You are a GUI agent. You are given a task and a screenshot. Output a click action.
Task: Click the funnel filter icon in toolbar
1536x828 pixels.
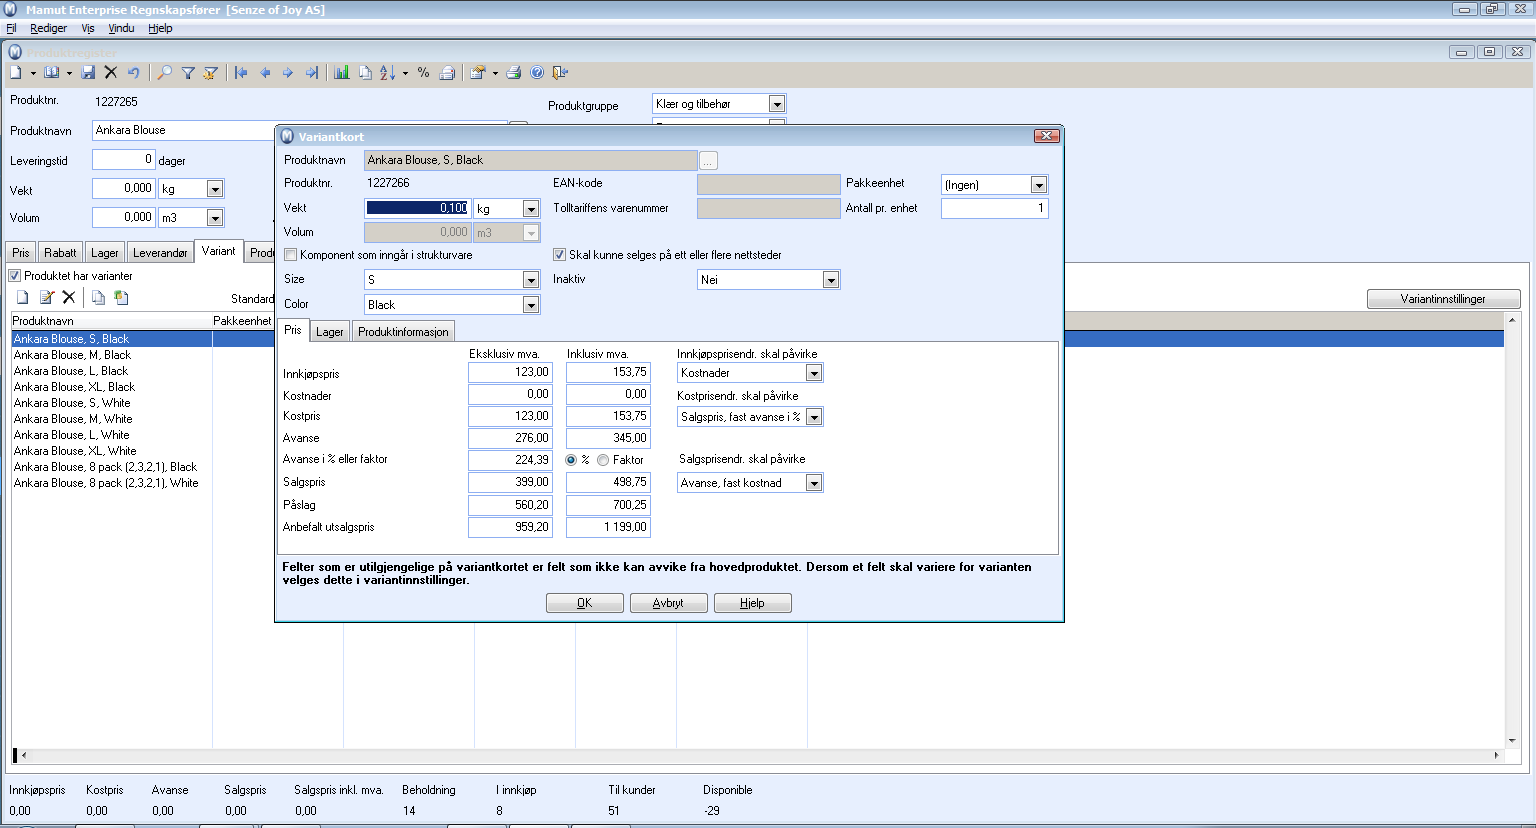pyautogui.click(x=188, y=73)
